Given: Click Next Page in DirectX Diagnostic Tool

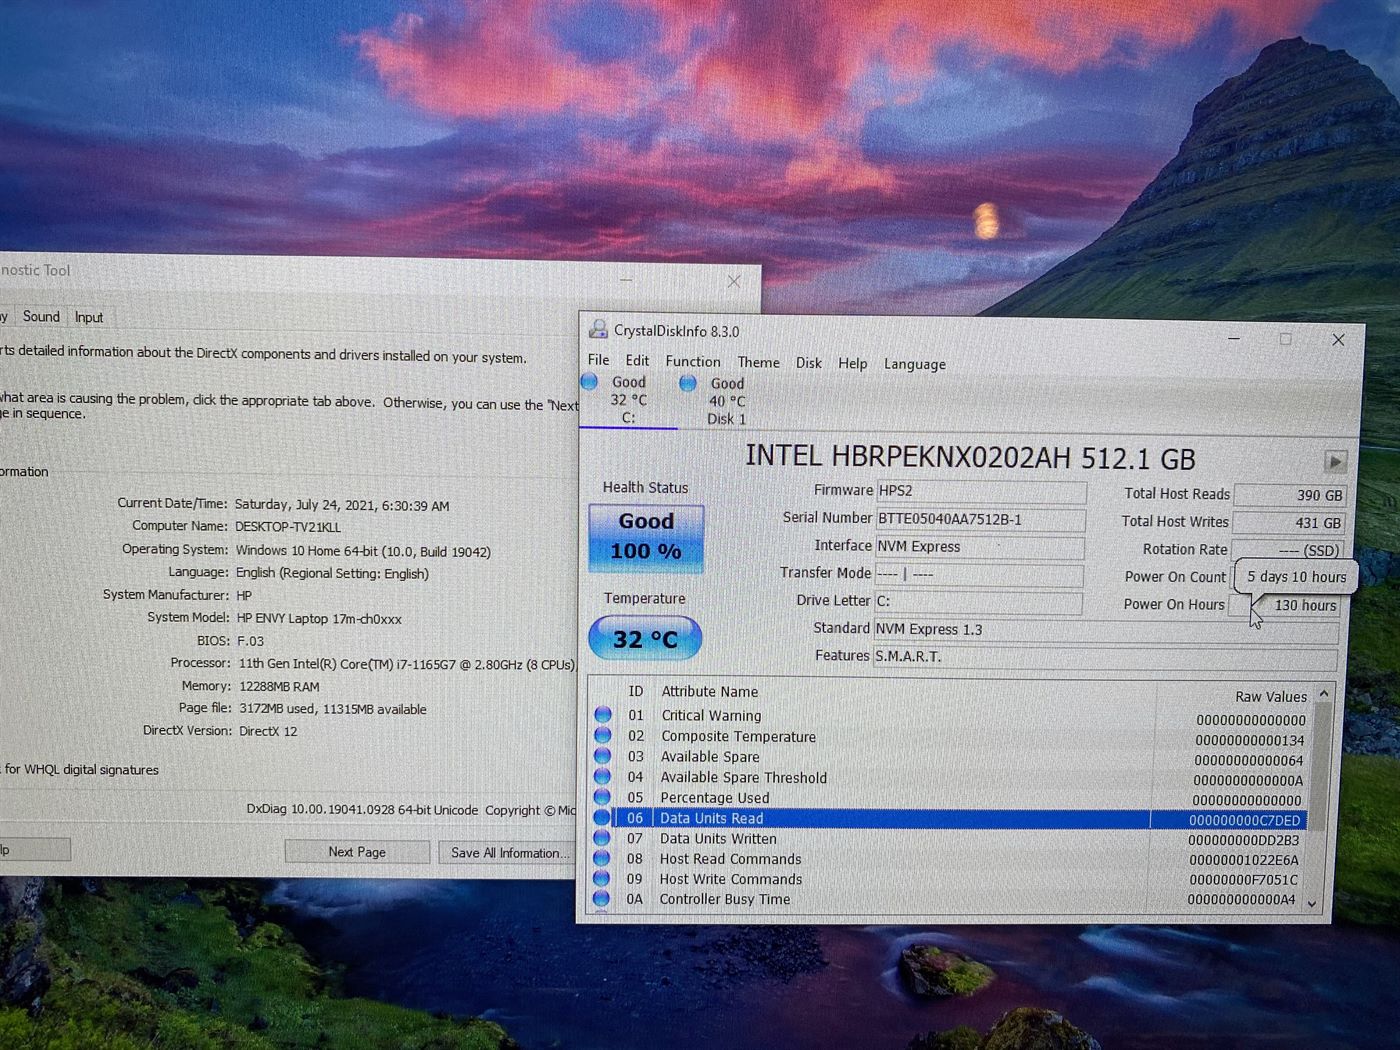Looking at the screenshot, I should click(x=357, y=852).
